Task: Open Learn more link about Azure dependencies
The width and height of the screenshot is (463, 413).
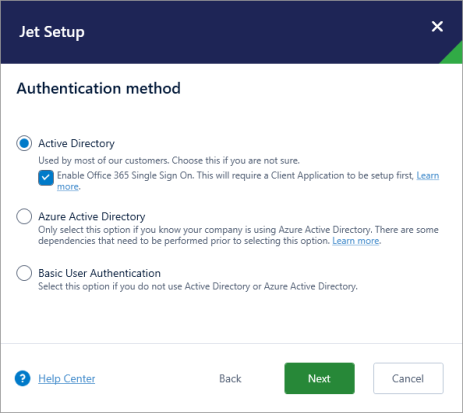Action: [x=356, y=241]
